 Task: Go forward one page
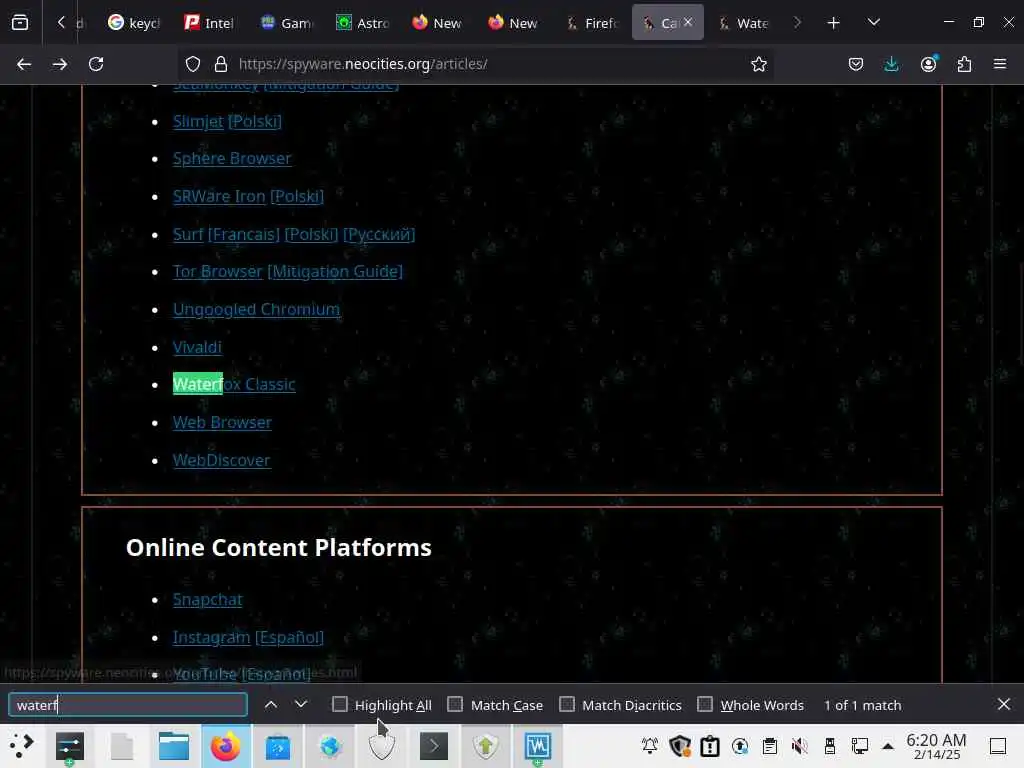pyautogui.click(x=59, y=64)
